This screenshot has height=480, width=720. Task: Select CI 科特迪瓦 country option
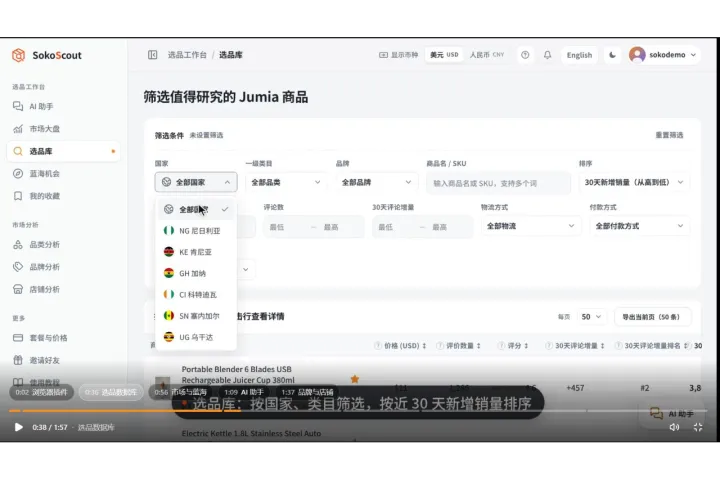click(x=196, y=294)
